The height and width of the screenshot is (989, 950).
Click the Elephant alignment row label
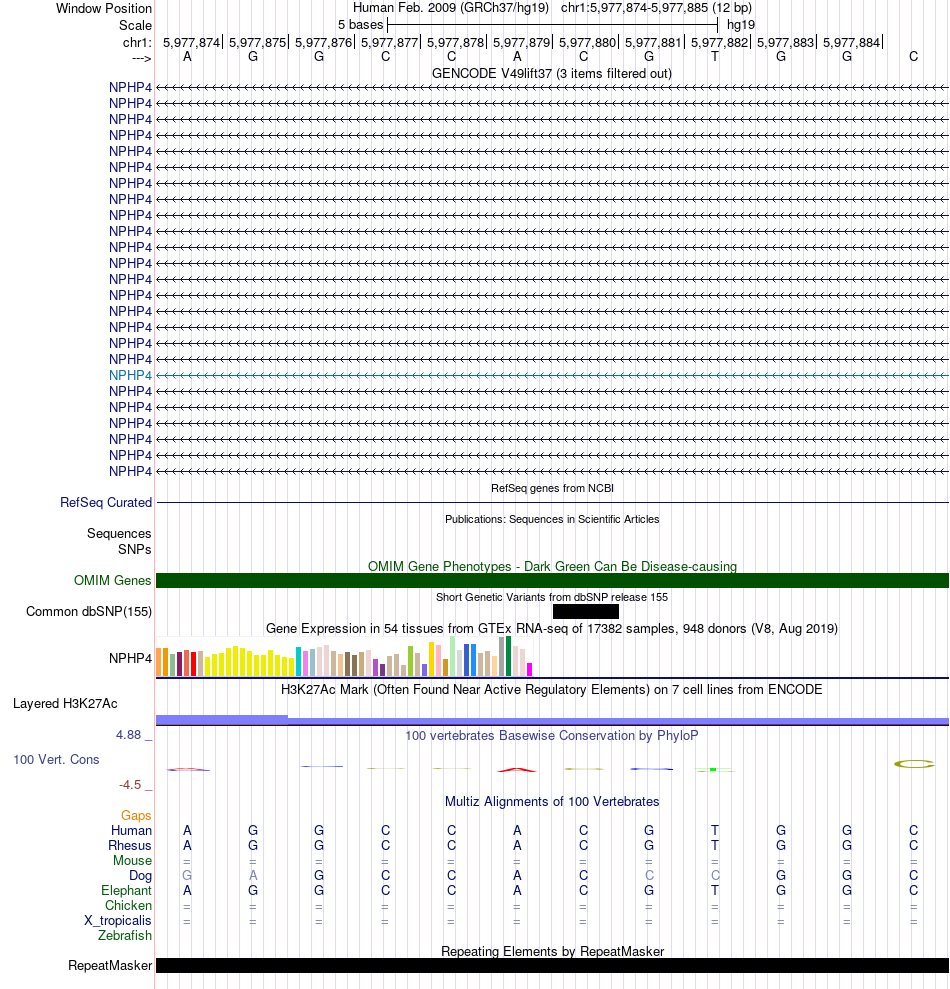point(126,891)
